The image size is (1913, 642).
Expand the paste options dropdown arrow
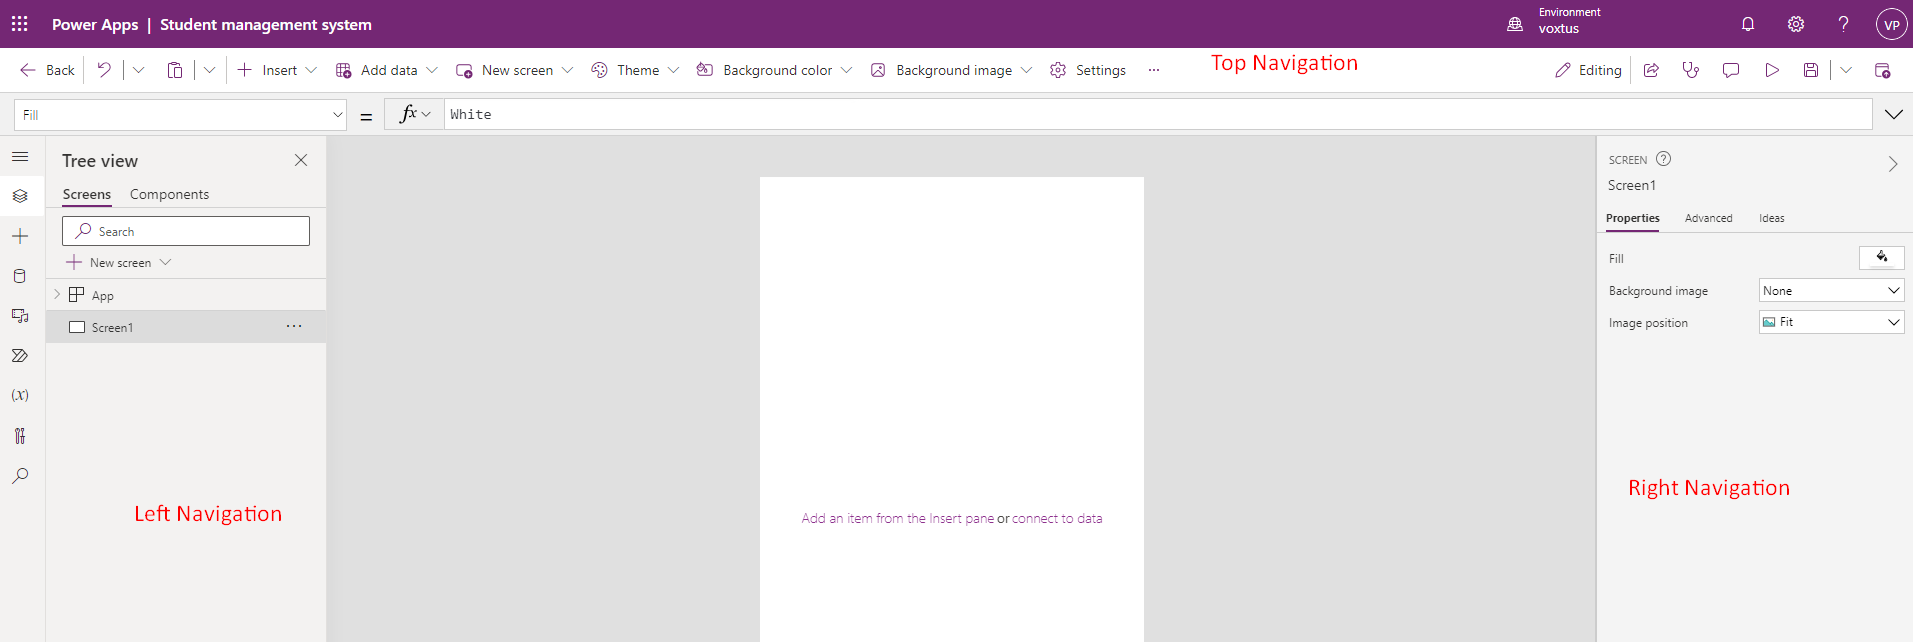coord(209,70)
